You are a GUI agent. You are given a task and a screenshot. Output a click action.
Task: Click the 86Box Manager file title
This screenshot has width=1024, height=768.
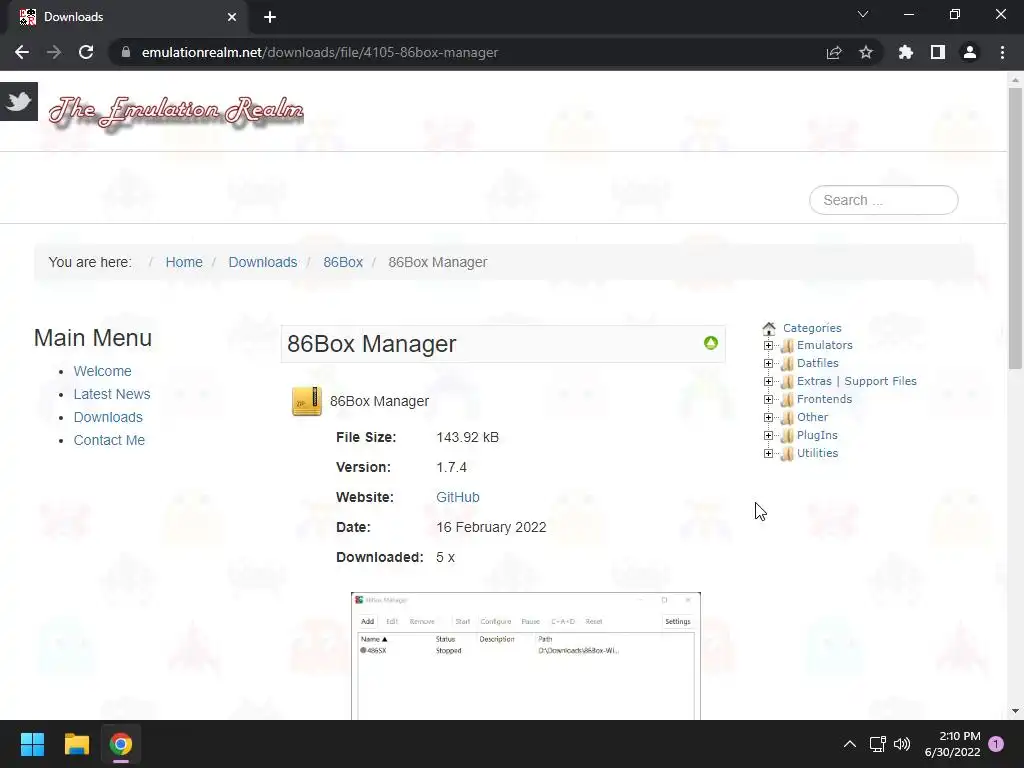pyautogui.click(x=379, y=401)
